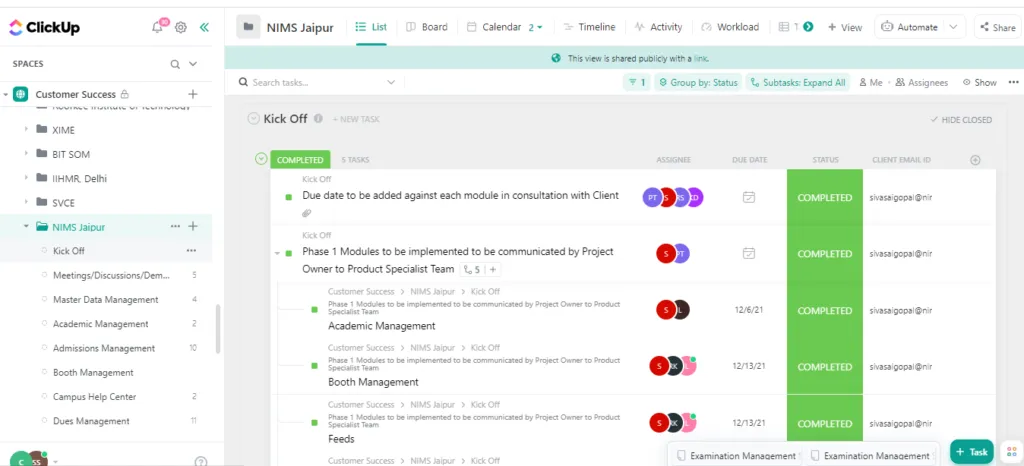
Task: Open the Timeline view tab
Action: click(x=589, y=27)
